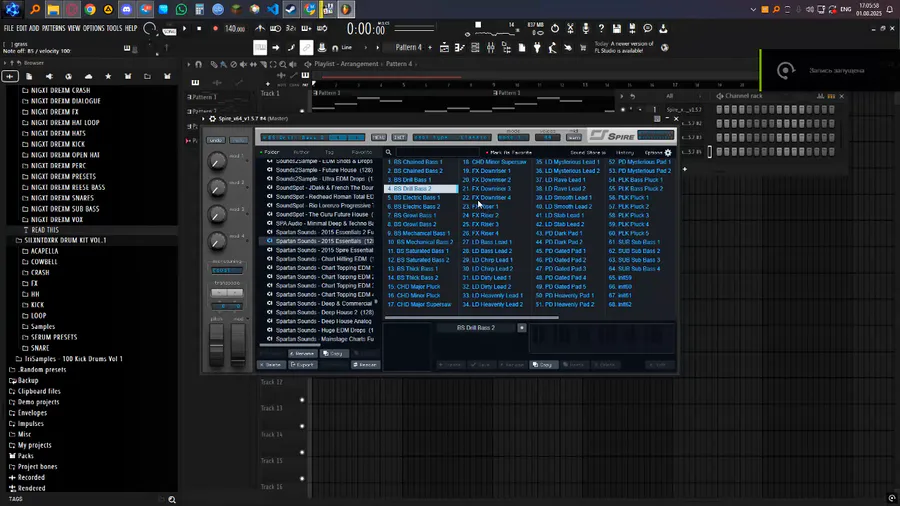
Task: Click the browser folder icon tab
Action: (x=148, y=76)
